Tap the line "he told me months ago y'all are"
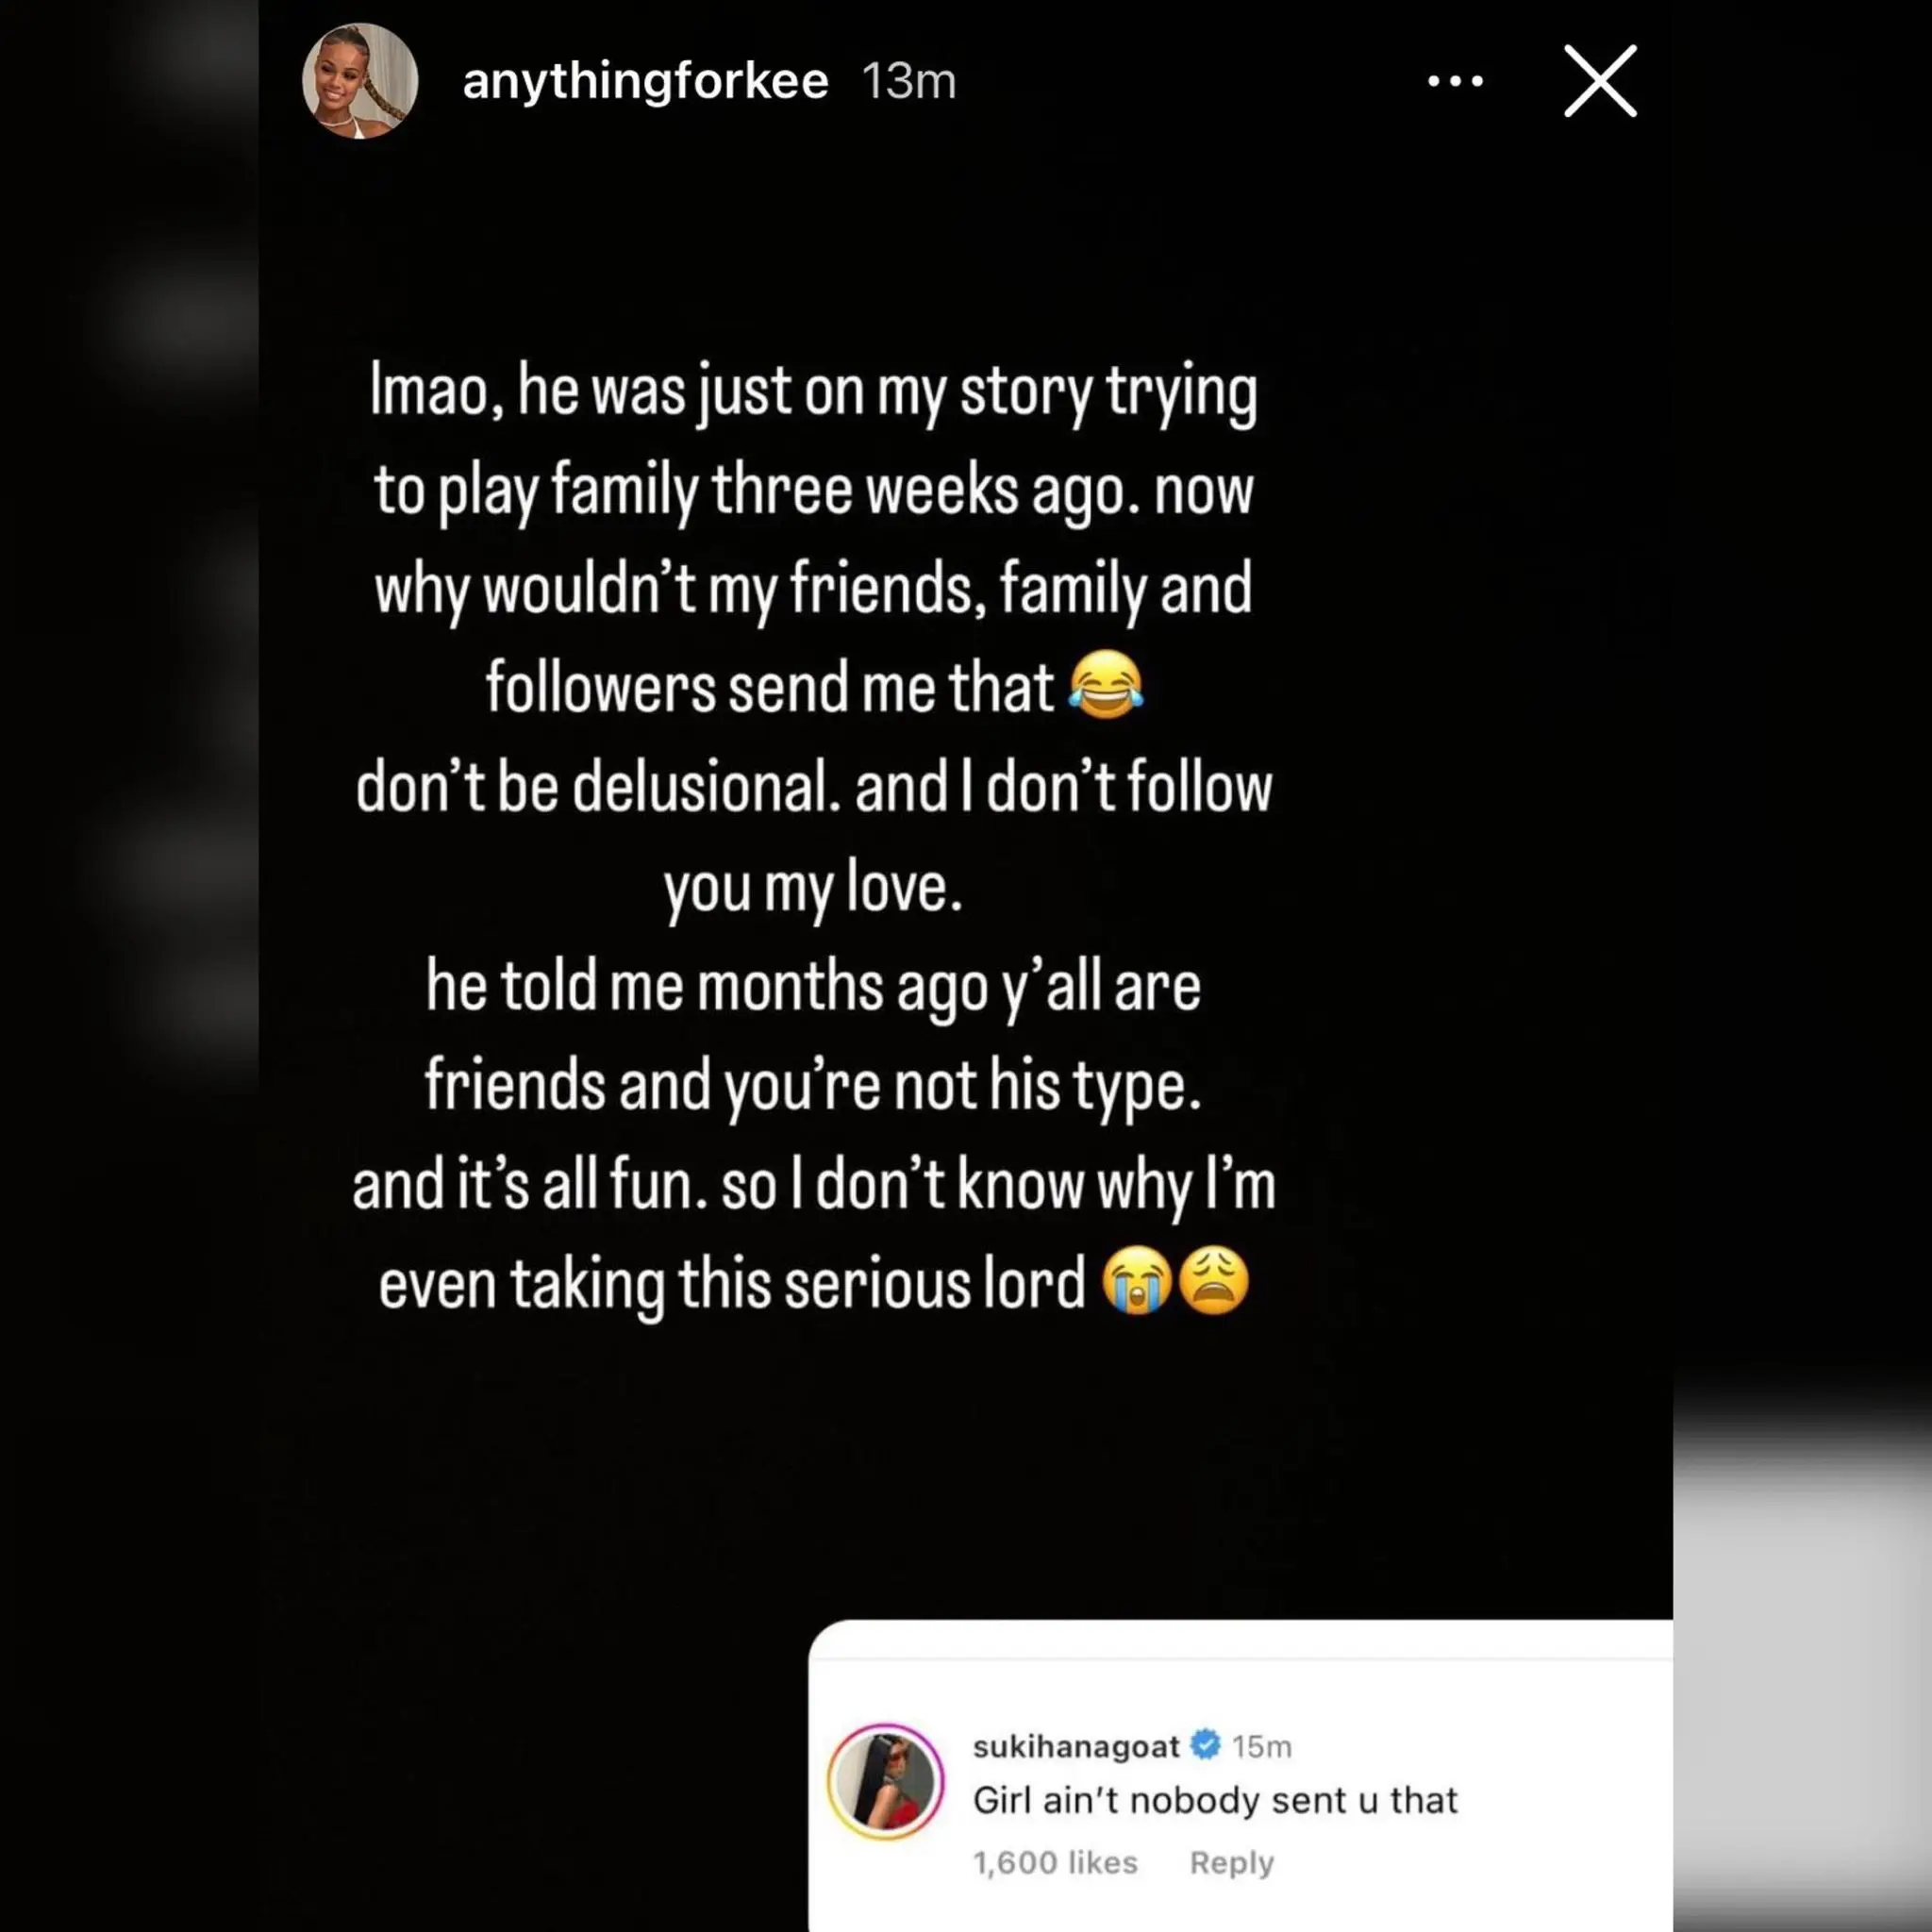The height and width of the screenshot is (1932, 1932). 813,987
